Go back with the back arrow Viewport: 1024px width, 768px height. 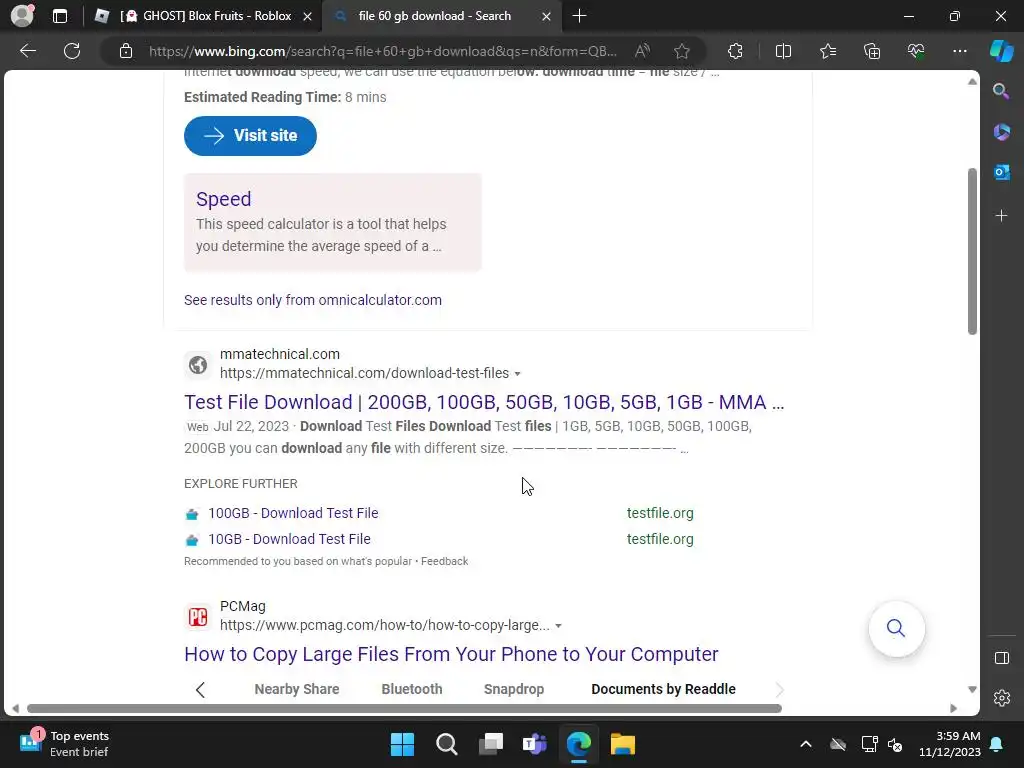point(27,51)
